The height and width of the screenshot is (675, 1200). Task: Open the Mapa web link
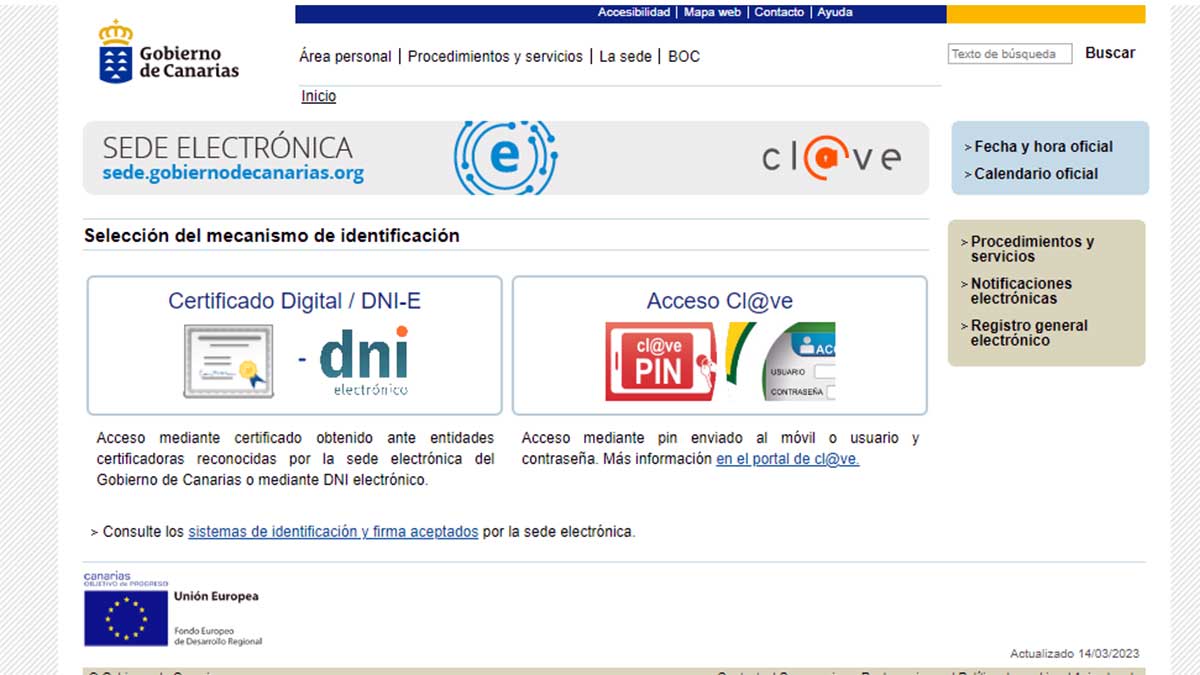pos(712,13)
